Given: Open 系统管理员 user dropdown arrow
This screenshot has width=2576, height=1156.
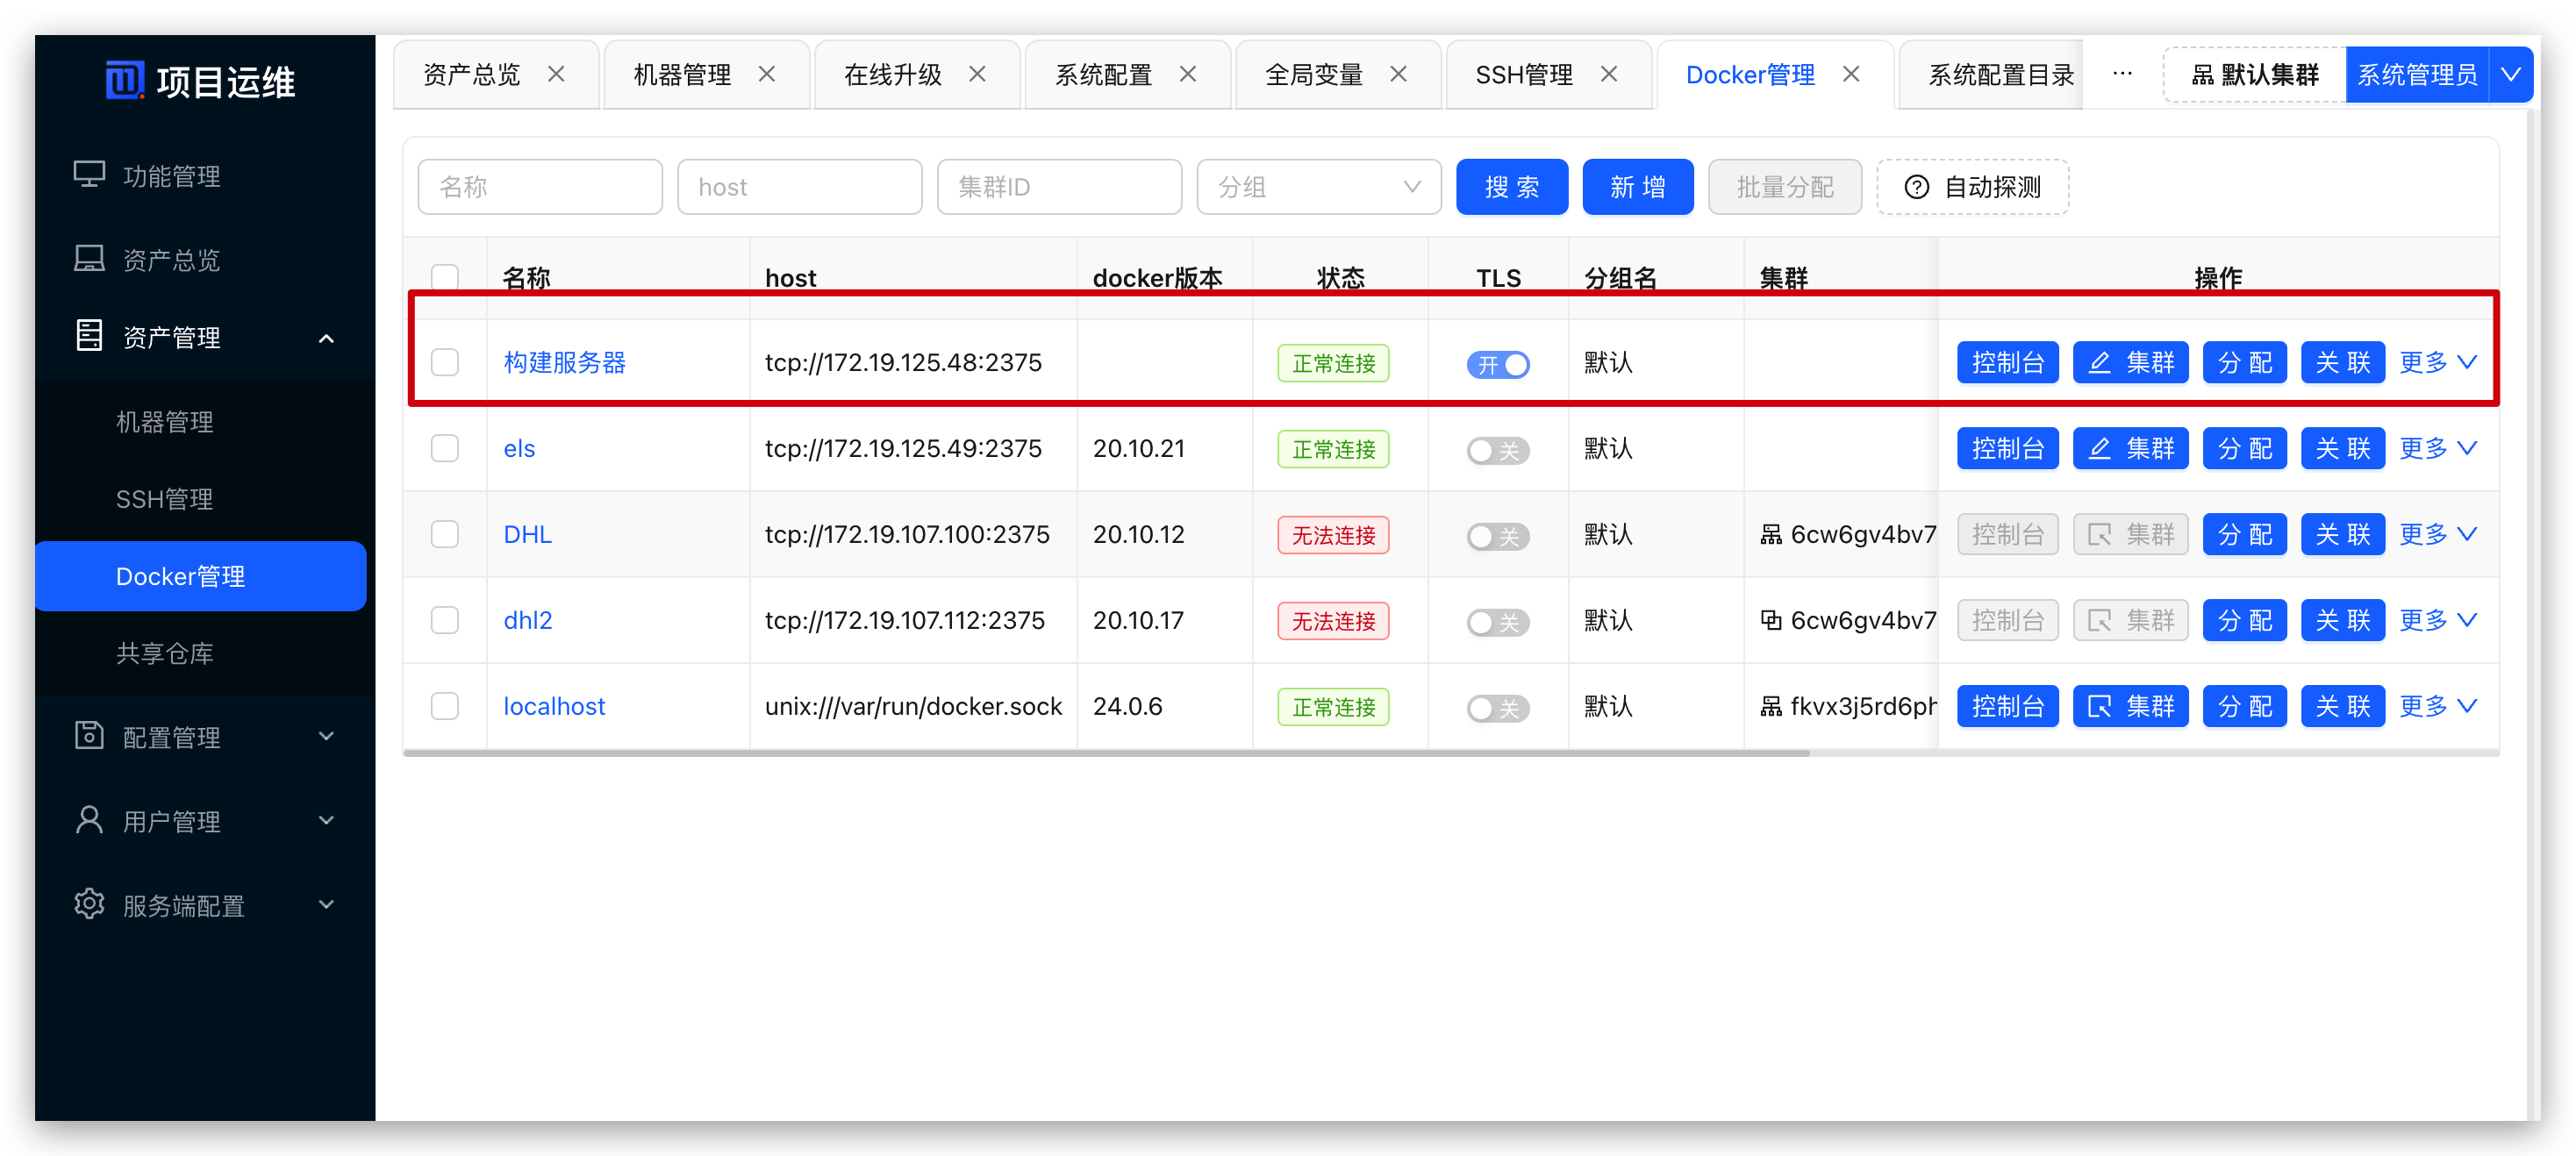Looking at the screenshot, I should [x=2510, y=74].
